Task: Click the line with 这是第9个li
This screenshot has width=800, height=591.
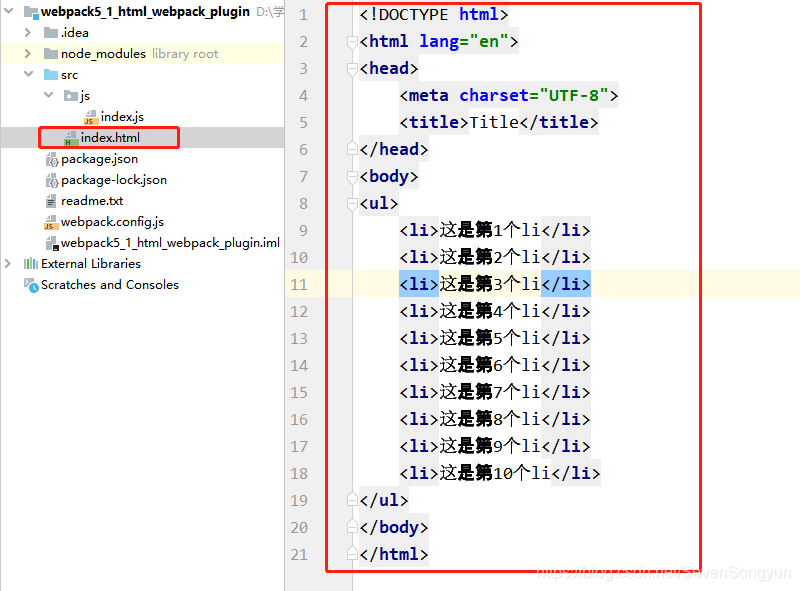Action: (x=495, y=446)
